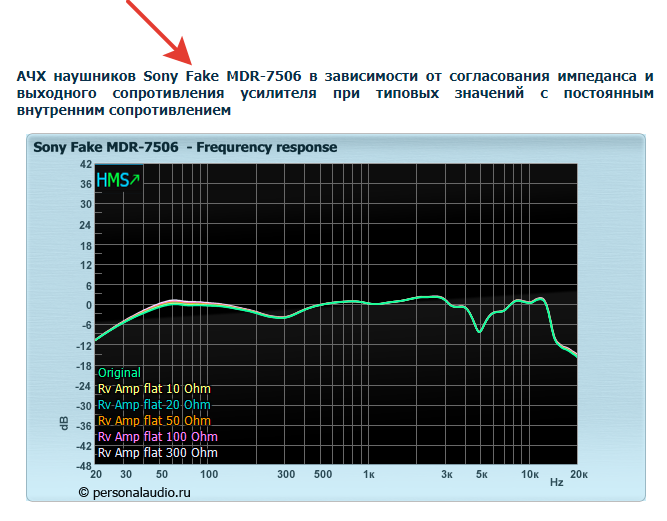
Task: Click the -48 value on the dB axis
Action: point(84,466)
